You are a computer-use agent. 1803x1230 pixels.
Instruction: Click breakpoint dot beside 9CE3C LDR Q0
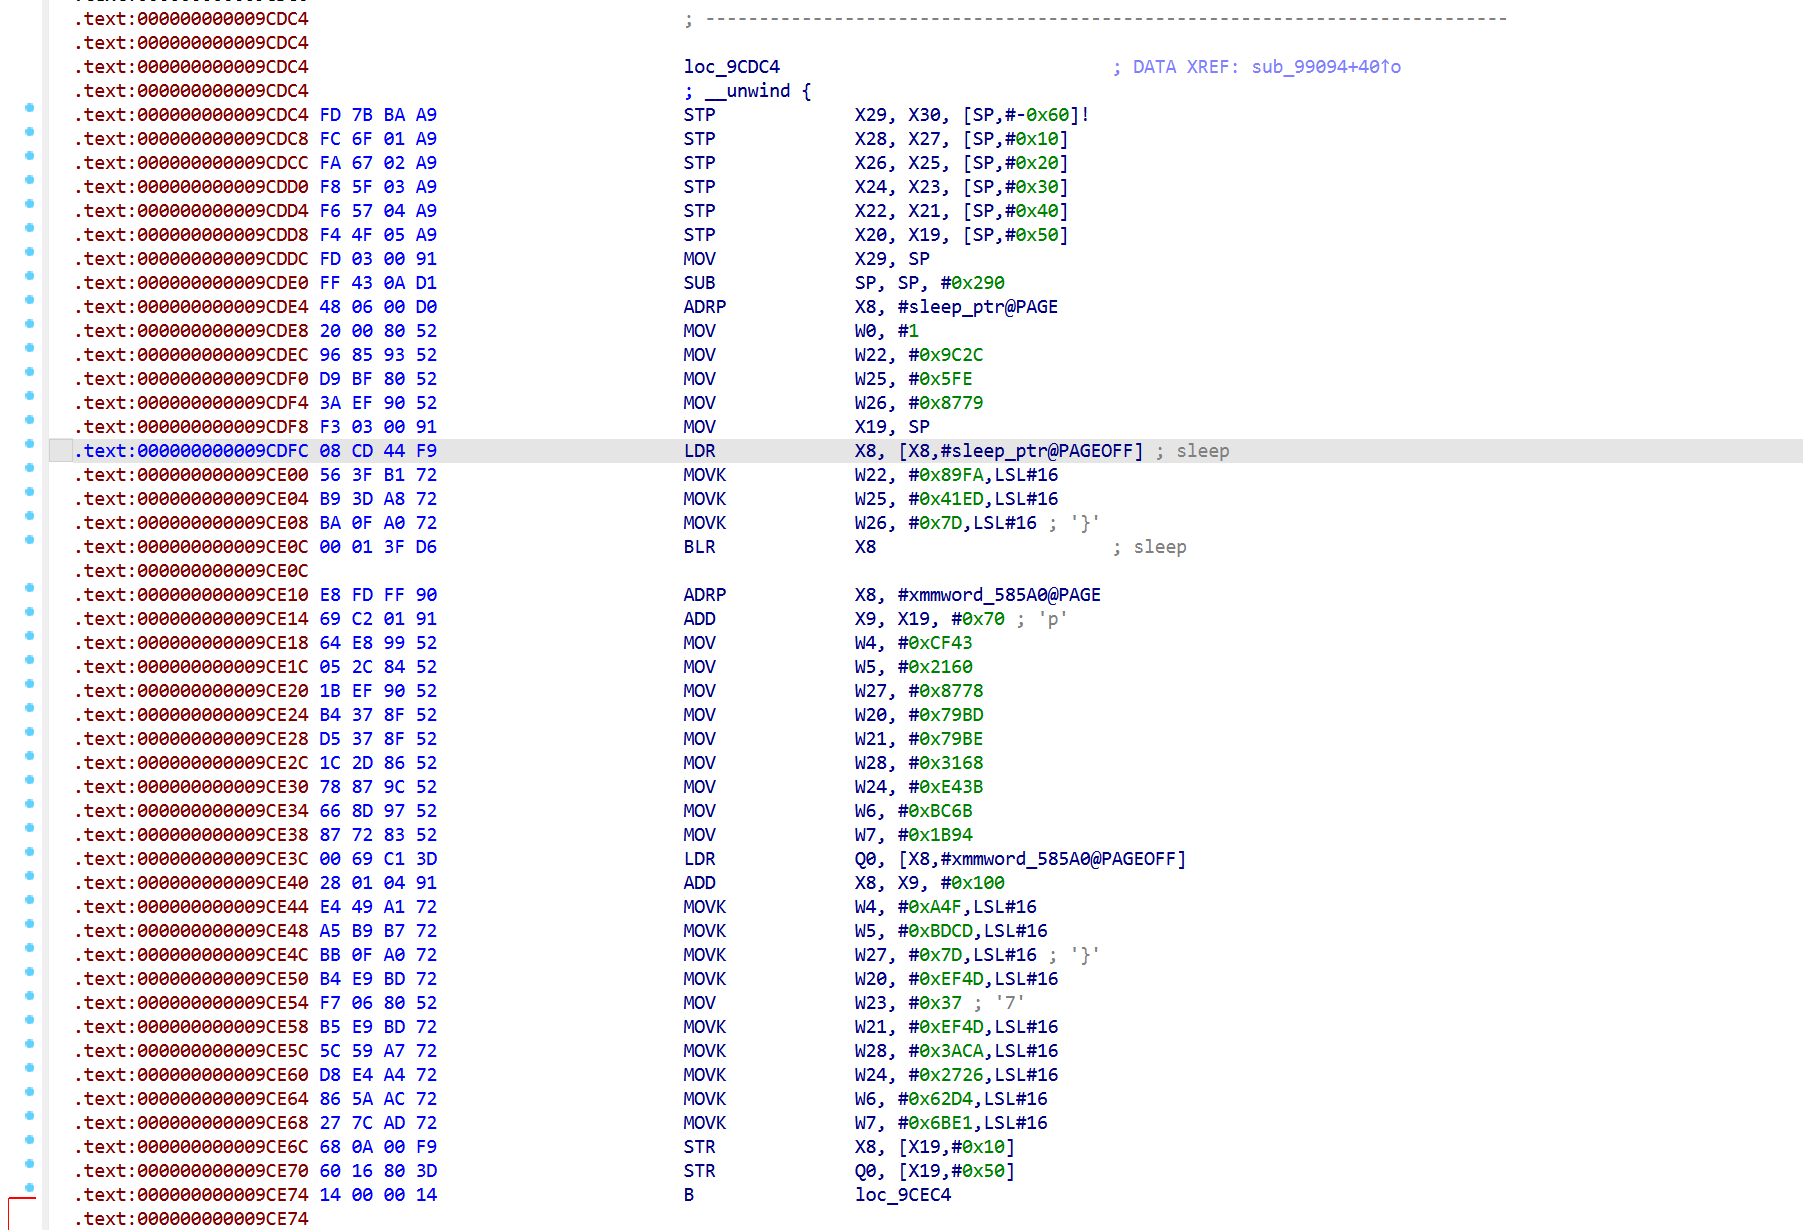[x=29, y=851]
